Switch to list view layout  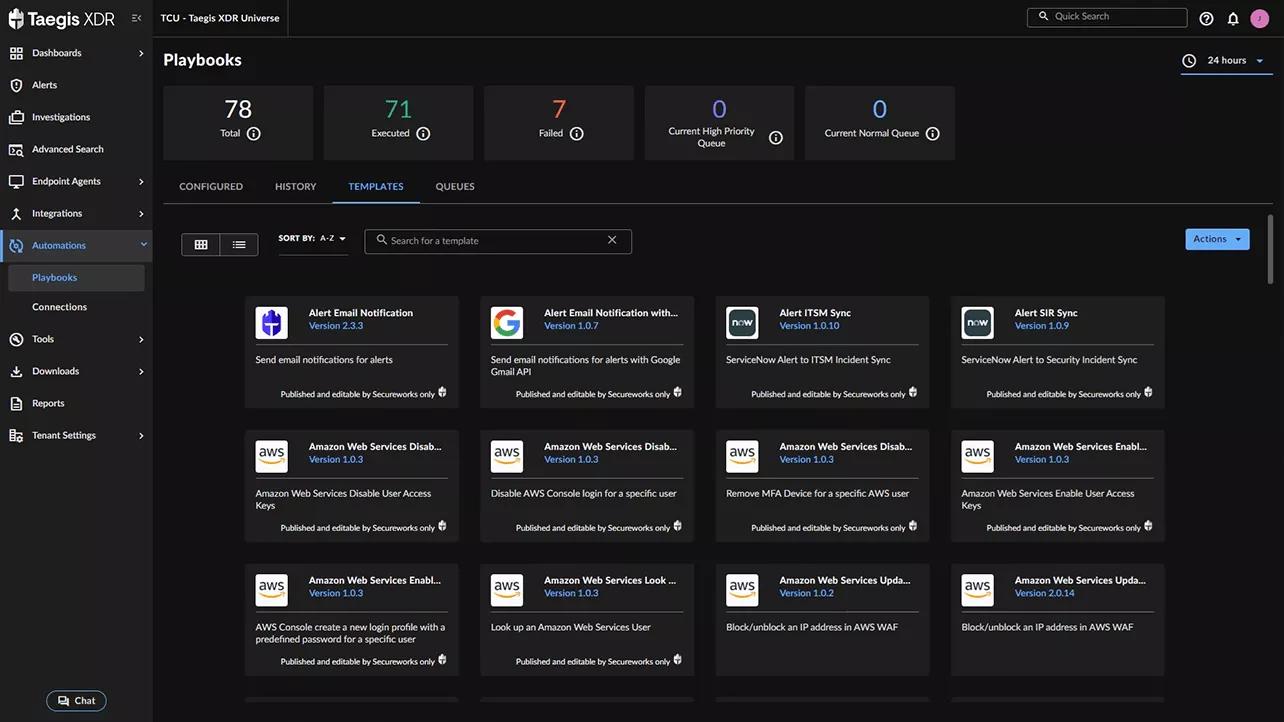[239, 245]
